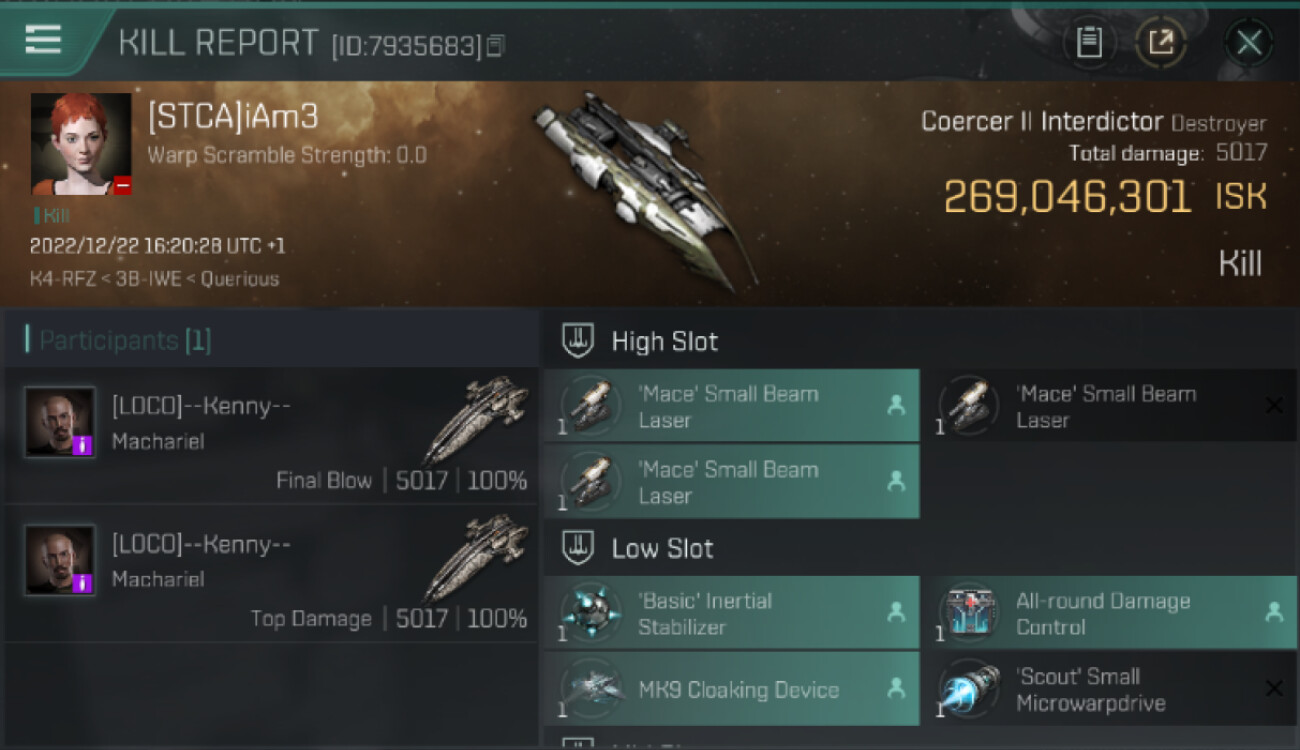Select the destroyed 'Mace' Small Beam Laser
The height and width of the screenshot is (750, 1300).
[1109, 406]
